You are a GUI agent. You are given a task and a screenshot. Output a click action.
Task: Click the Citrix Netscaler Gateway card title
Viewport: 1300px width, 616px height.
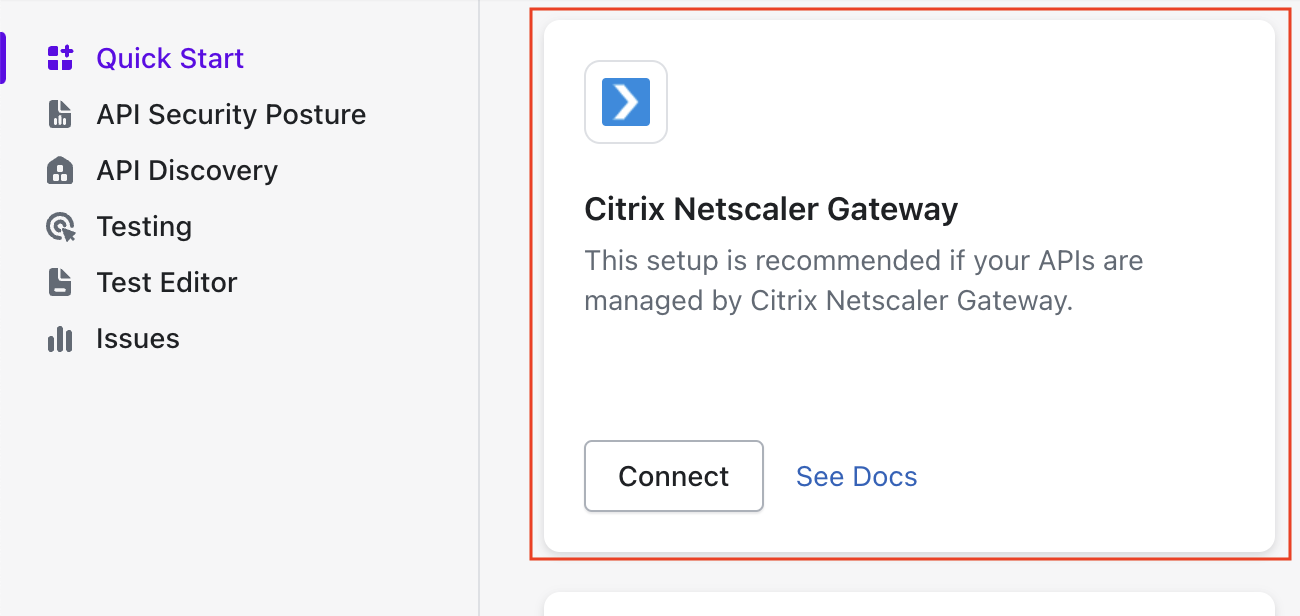(771, 209)
